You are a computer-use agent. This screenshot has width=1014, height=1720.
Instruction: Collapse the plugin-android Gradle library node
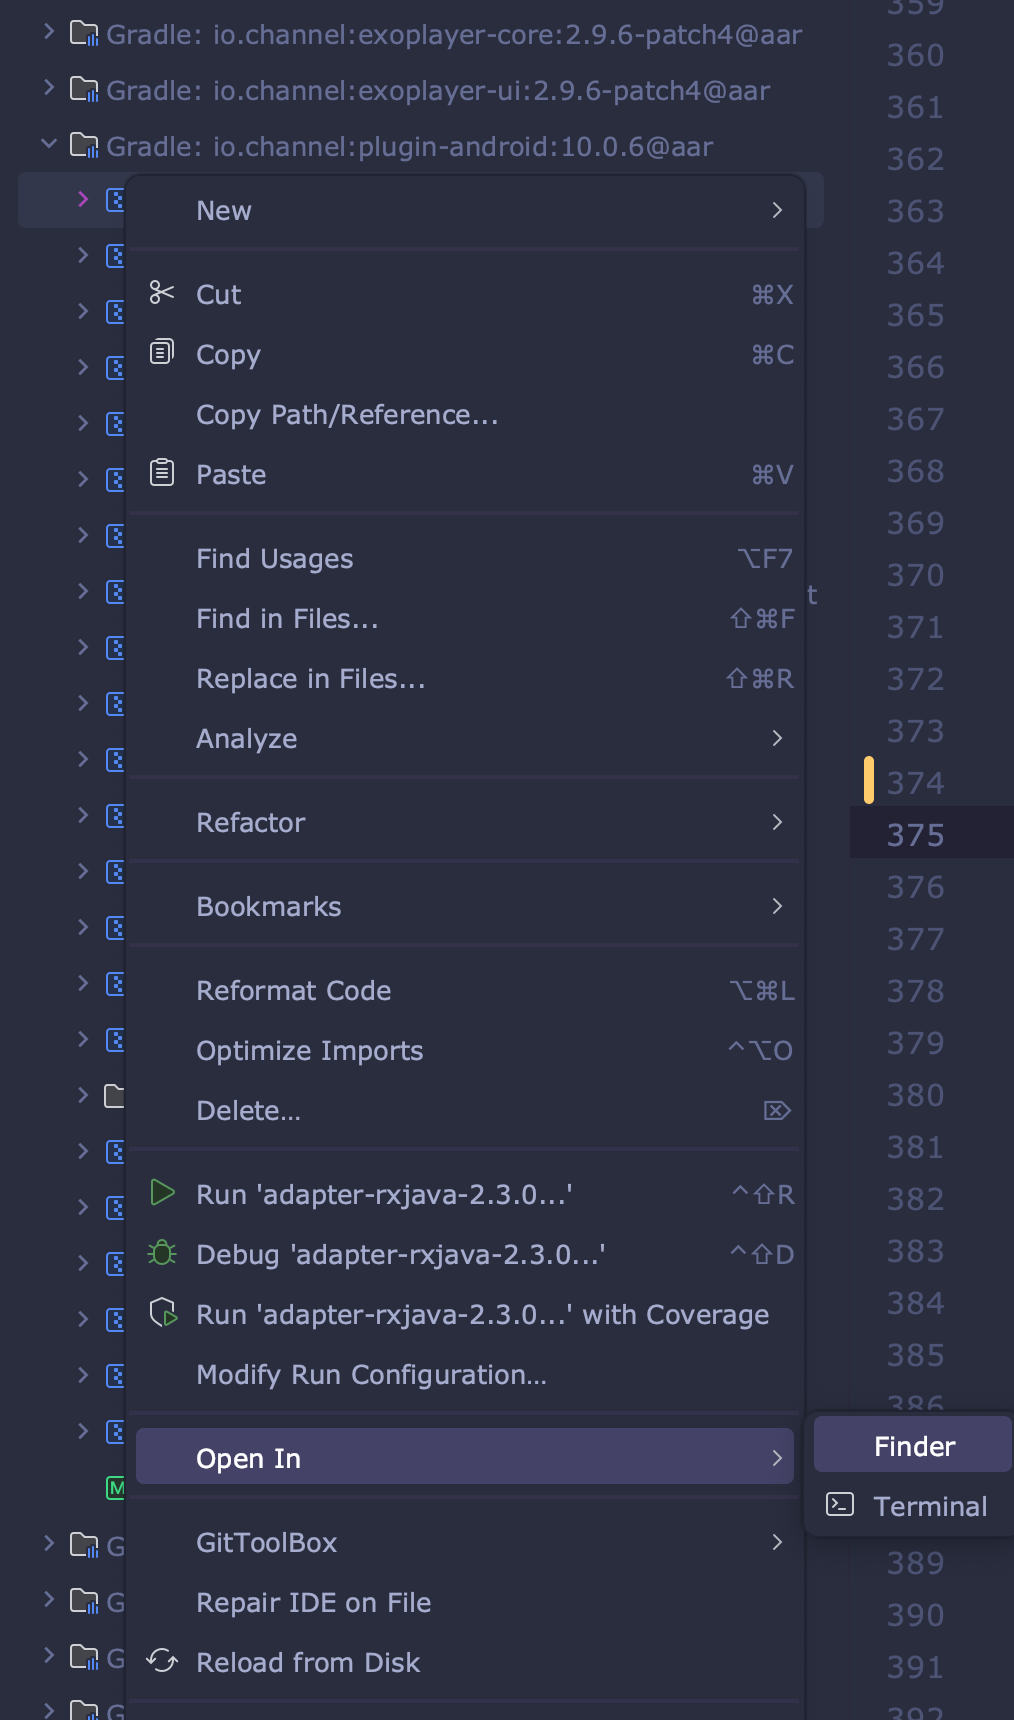tap(48, 145)
